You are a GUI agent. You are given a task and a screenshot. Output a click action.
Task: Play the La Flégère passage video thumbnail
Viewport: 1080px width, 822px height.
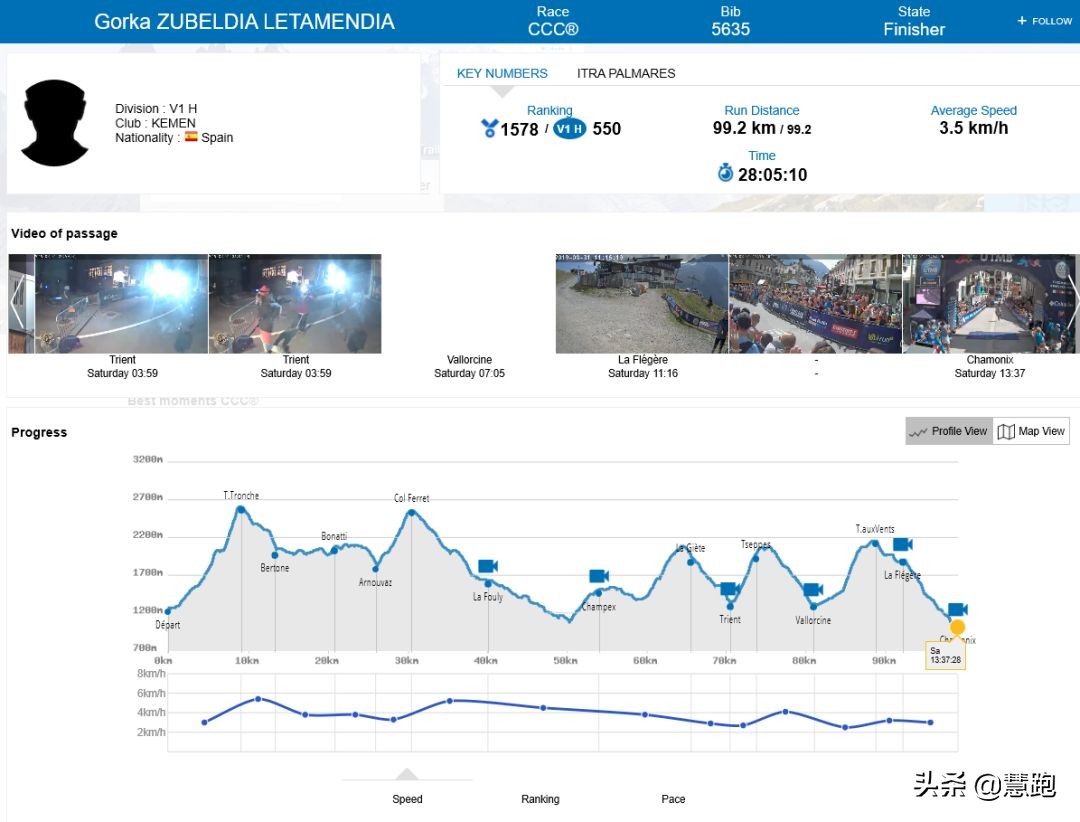click(642, 304)
